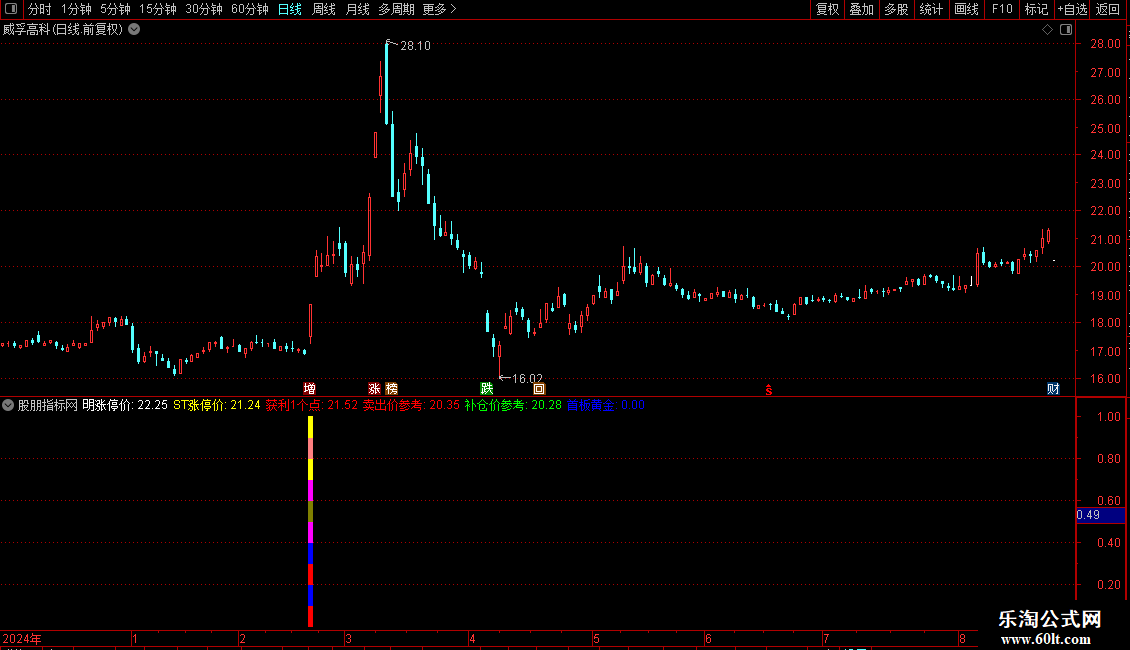Toggle the side panel icon in chart header

click(x=1066, y=30)
